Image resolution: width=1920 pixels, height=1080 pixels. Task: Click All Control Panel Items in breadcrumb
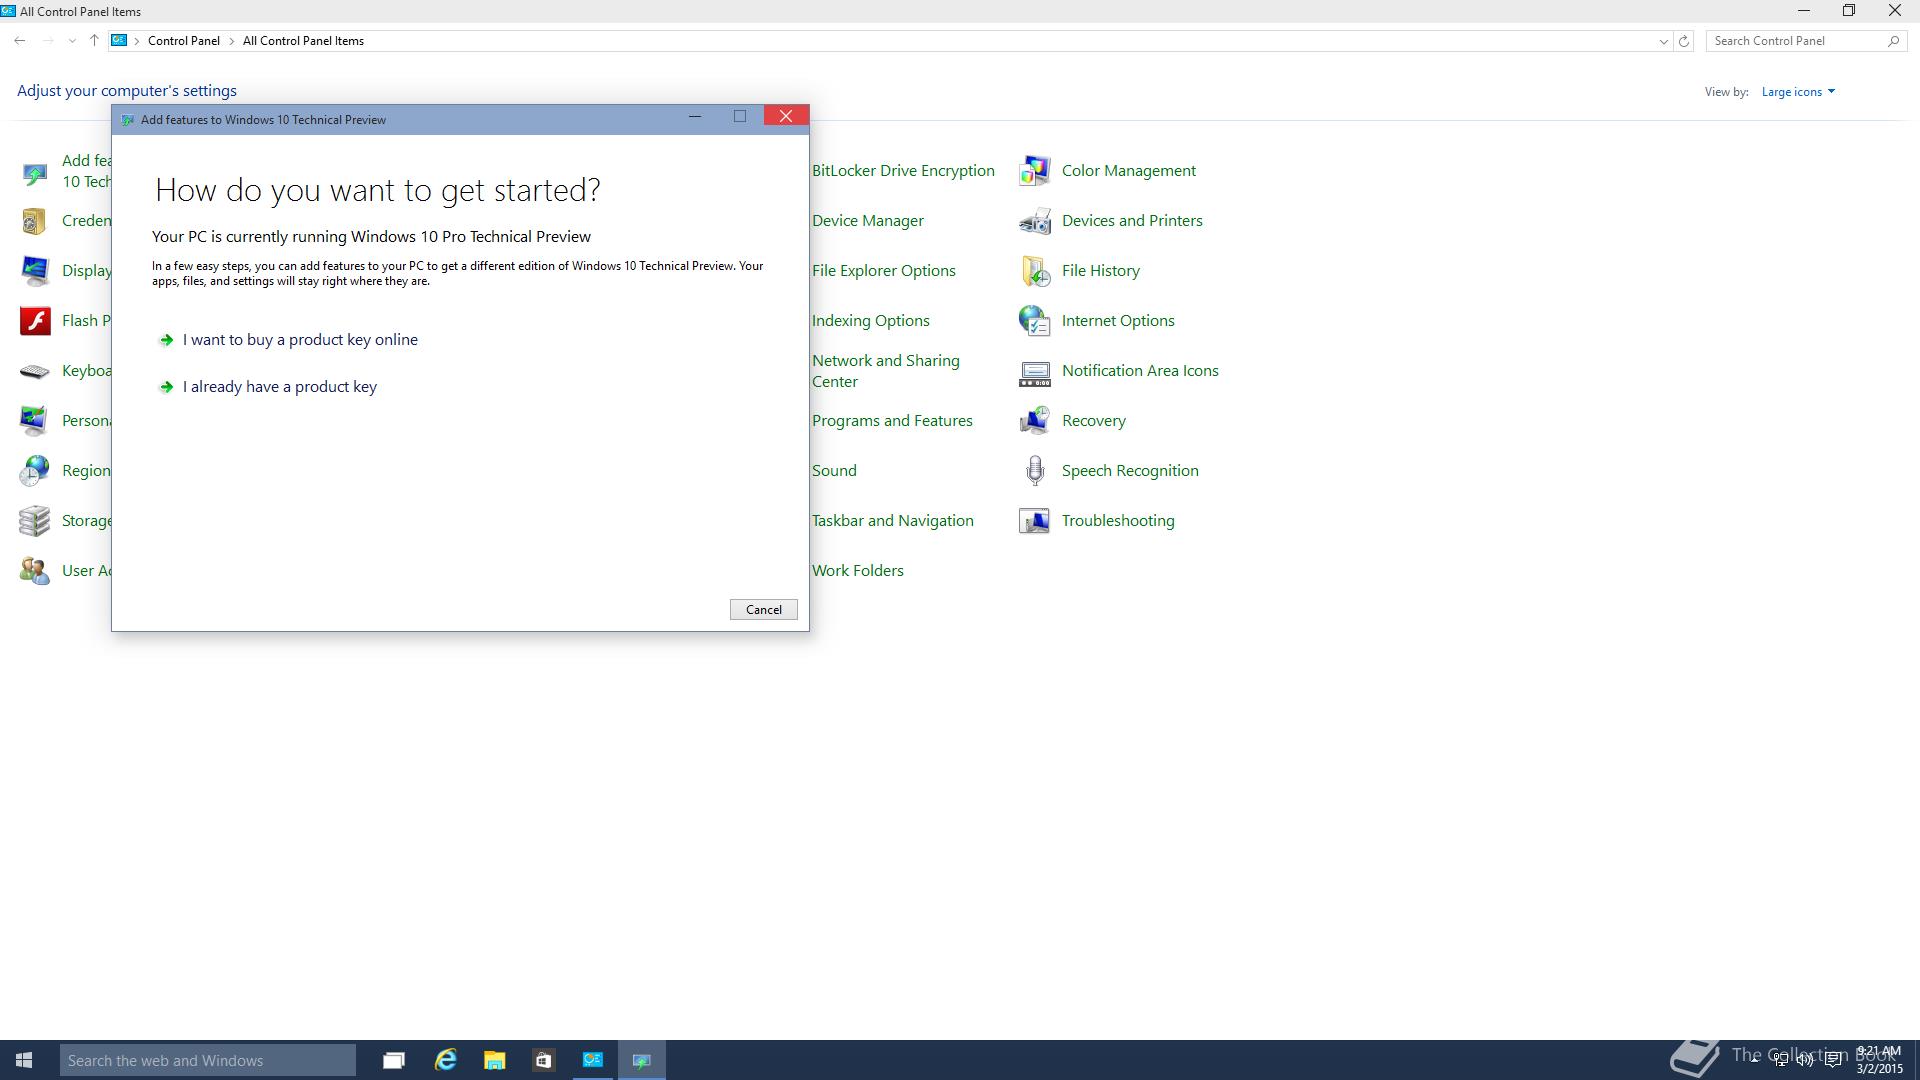pos(303,41)
